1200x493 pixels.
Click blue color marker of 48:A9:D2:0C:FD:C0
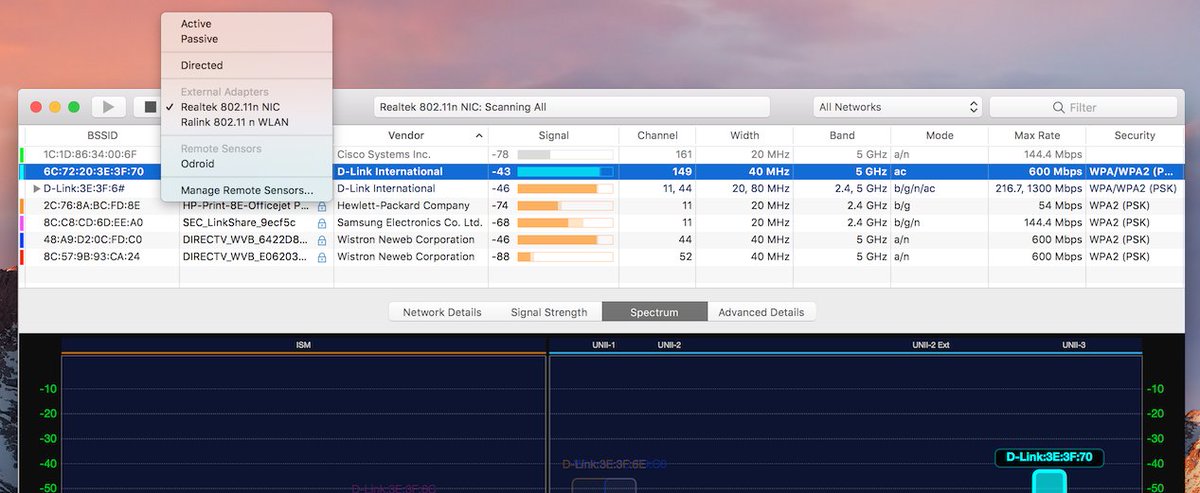pos(22,240)
